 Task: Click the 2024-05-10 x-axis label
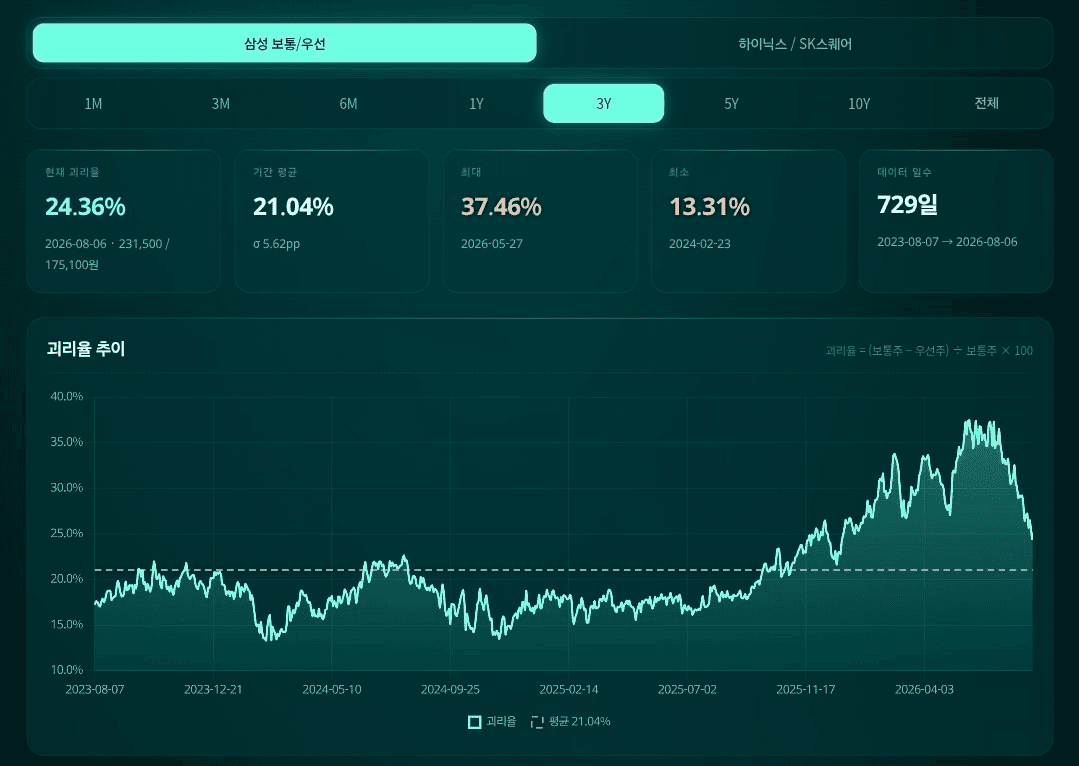click(x=332, y=690)
